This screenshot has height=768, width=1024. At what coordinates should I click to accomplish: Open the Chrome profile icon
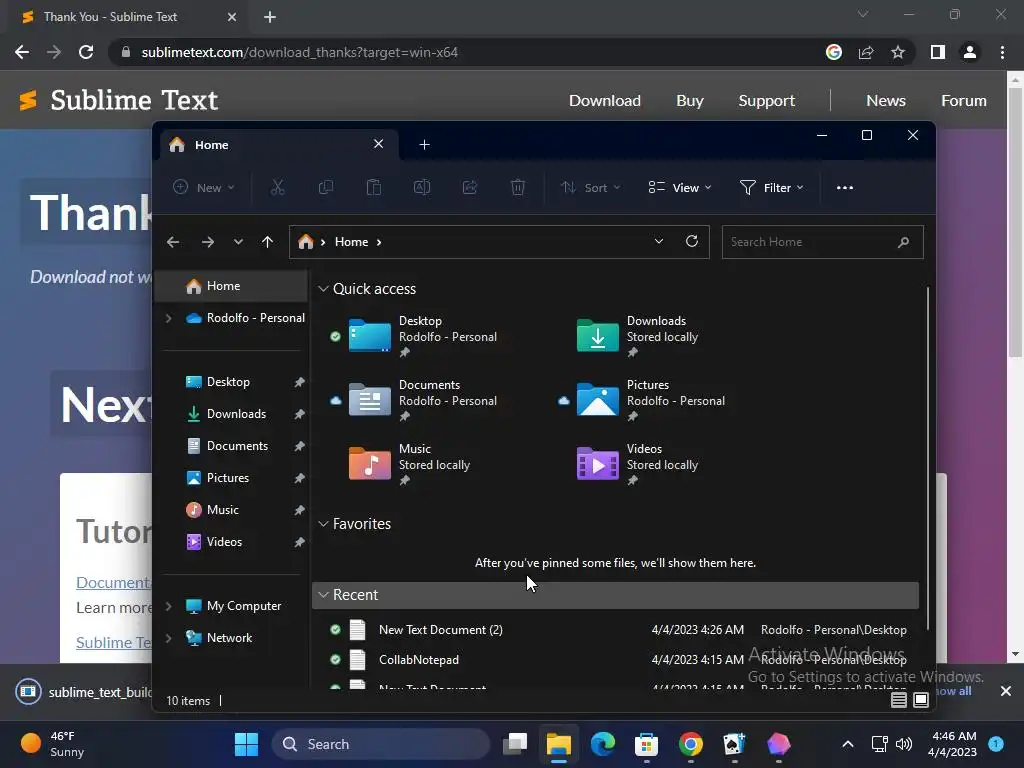tap(970, 52)
